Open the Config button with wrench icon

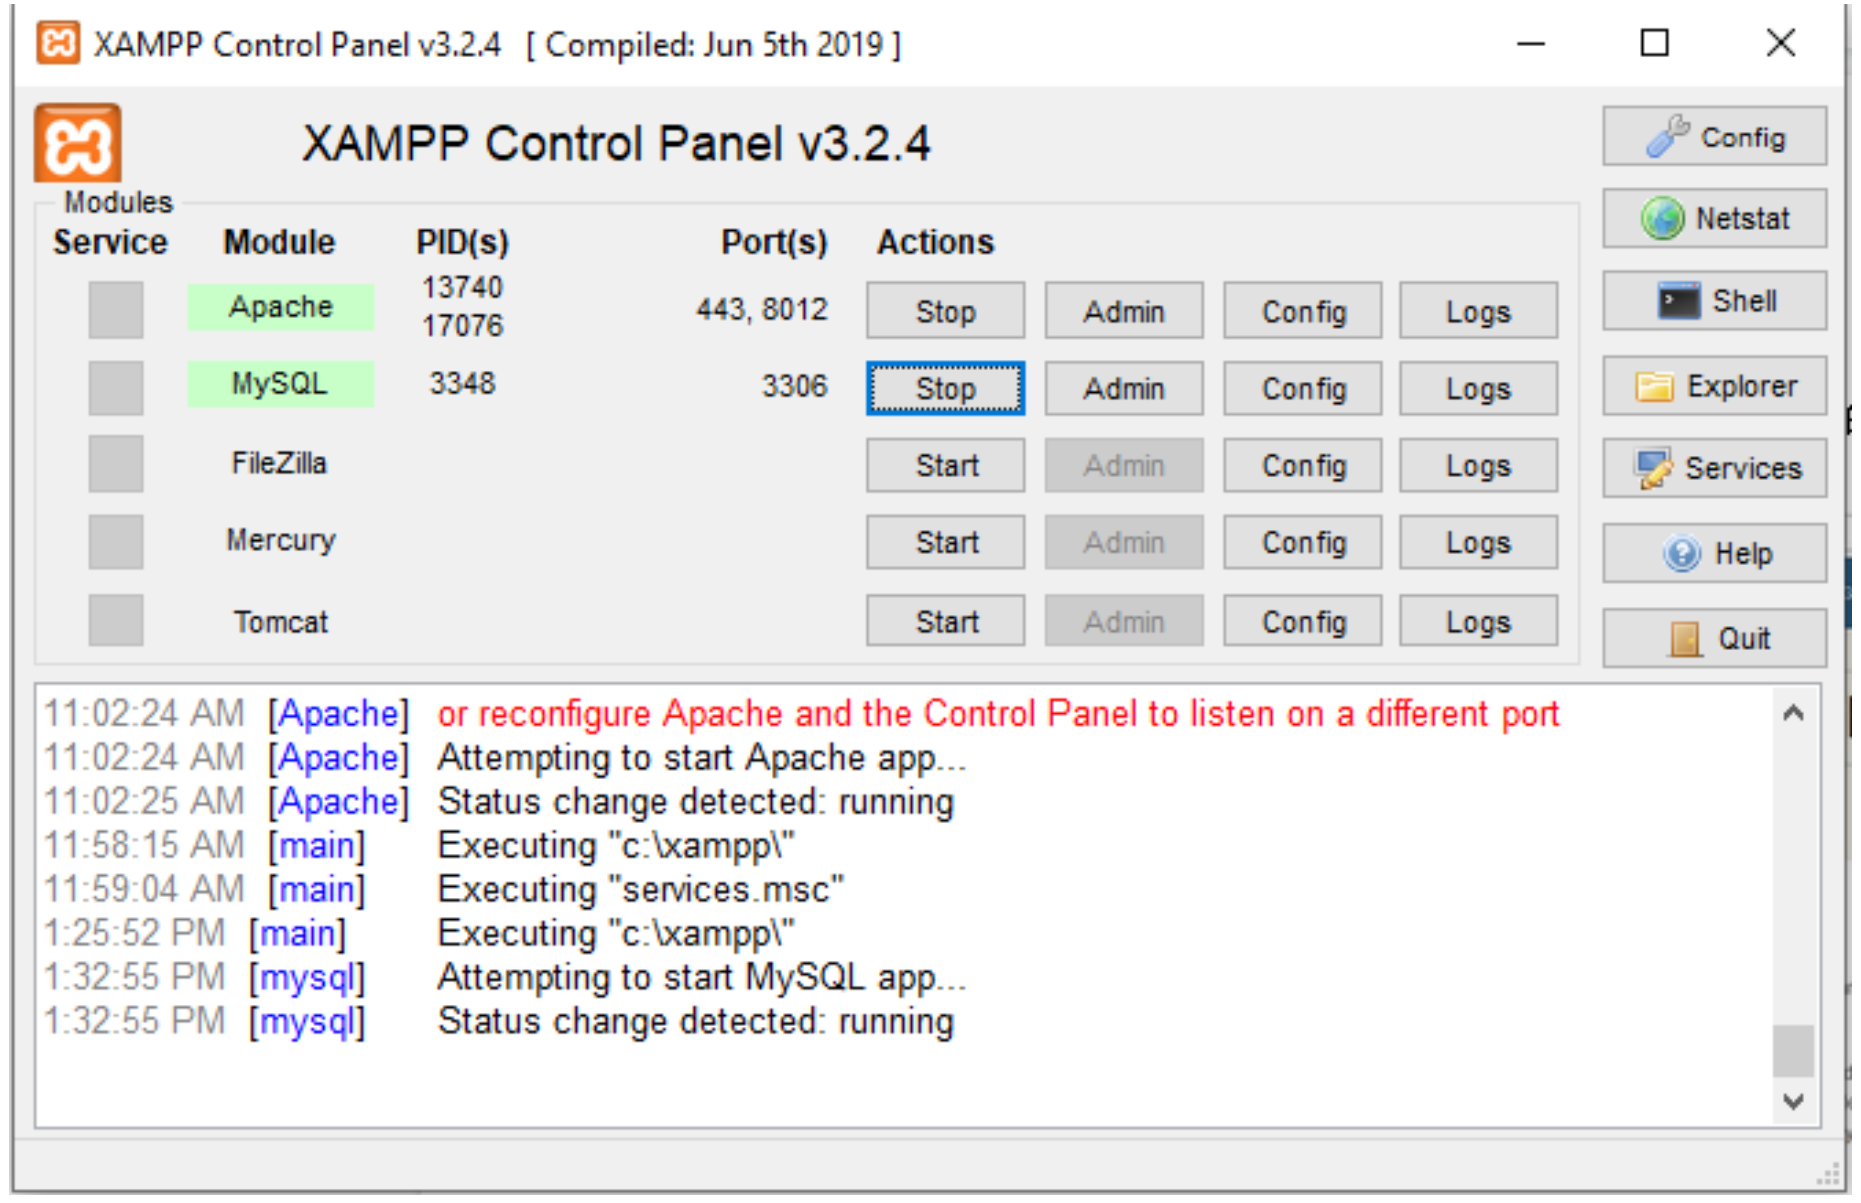(1714, 137)
